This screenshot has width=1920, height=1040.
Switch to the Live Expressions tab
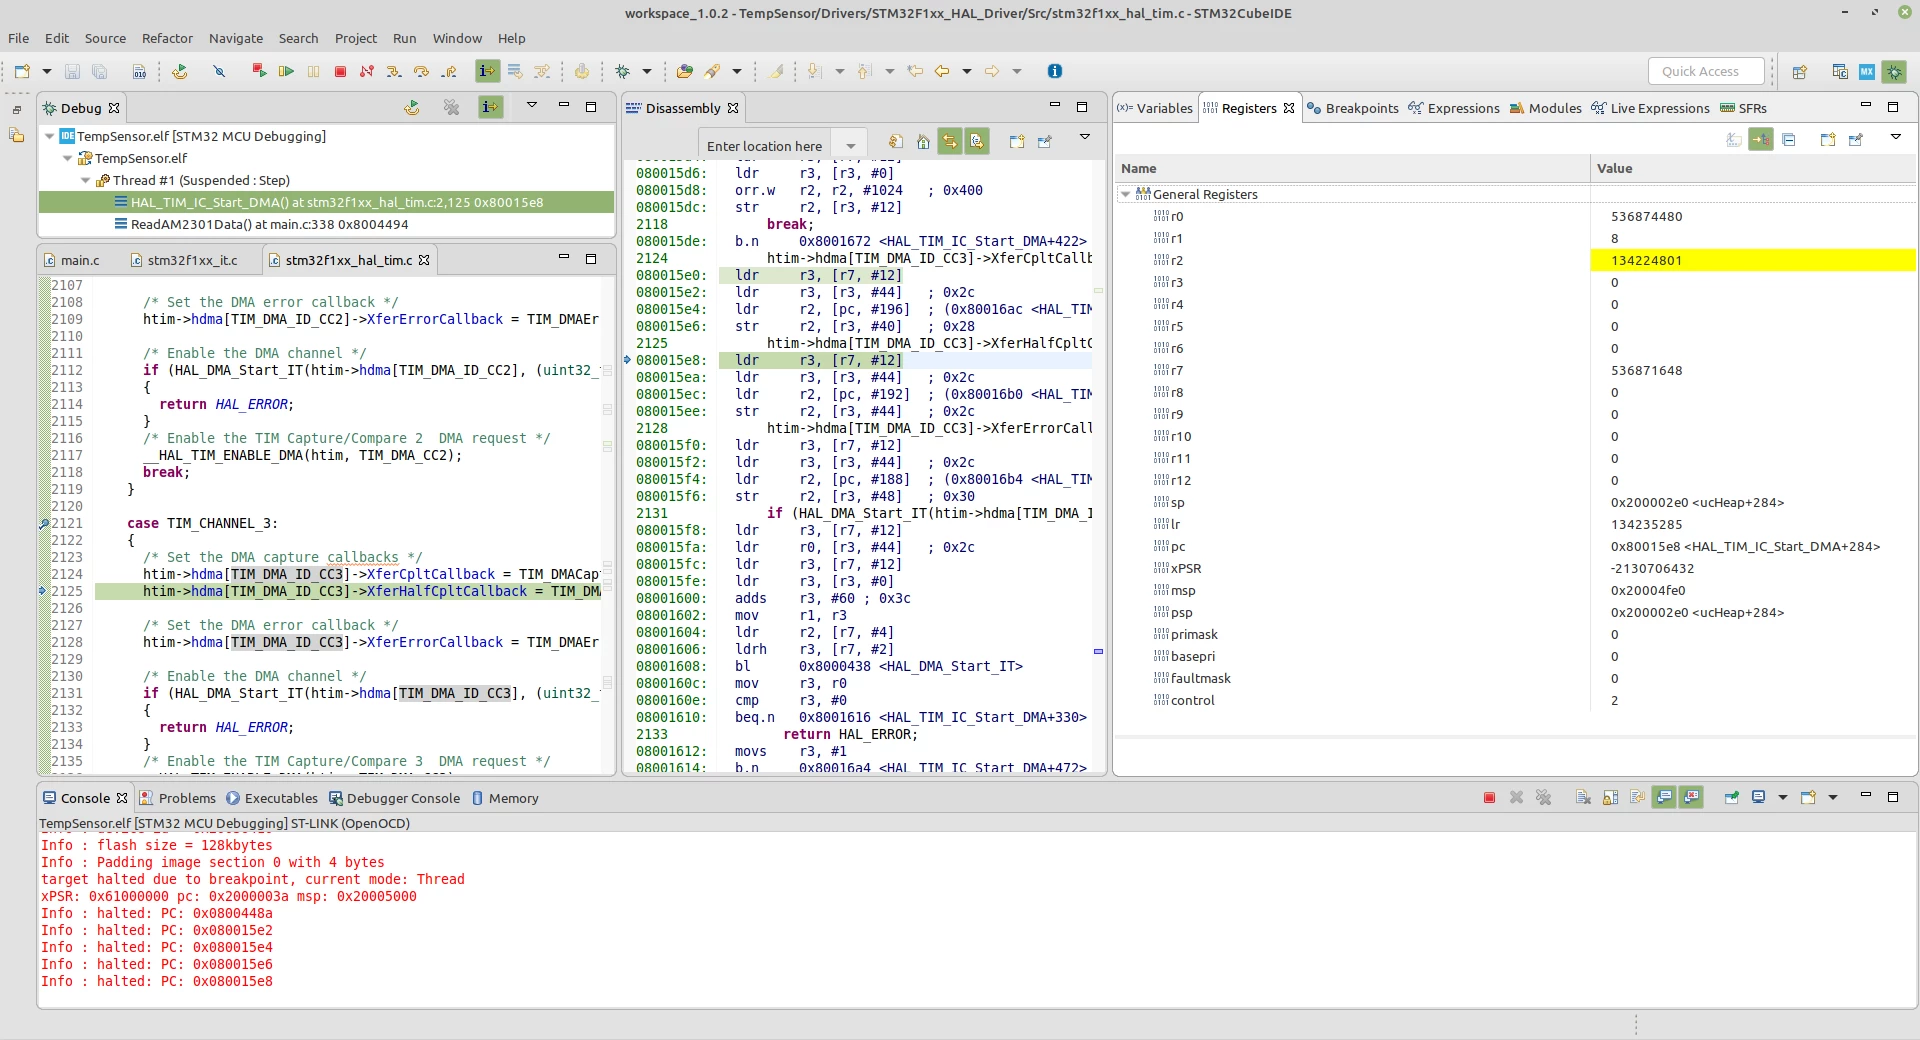tap(1650, 108)
